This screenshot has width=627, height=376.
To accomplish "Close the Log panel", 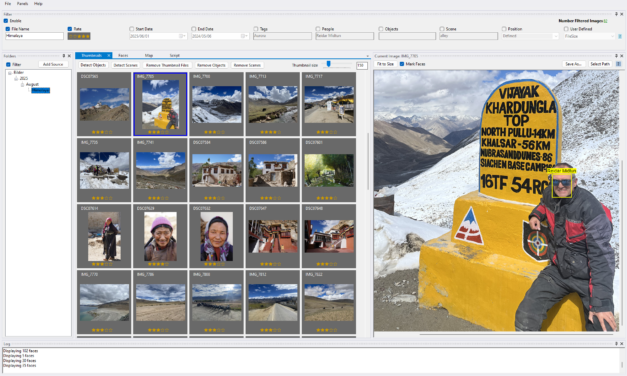I will point(621,344).
